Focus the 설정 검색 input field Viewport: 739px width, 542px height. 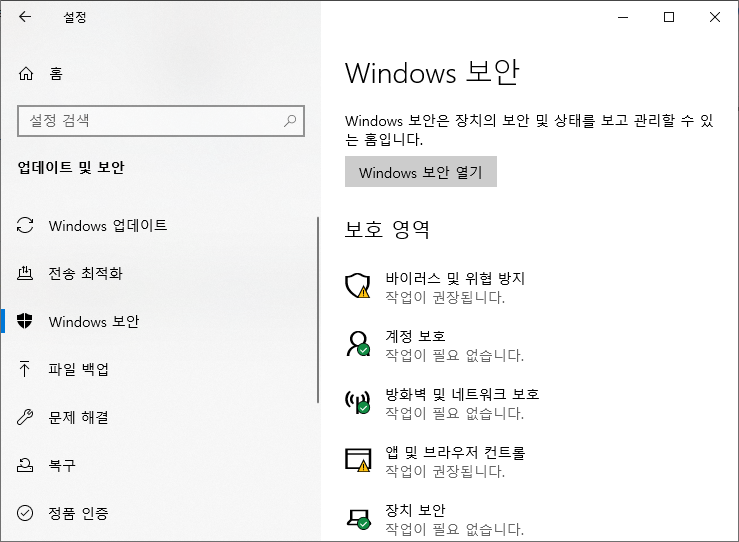click(x=161, y=121)
